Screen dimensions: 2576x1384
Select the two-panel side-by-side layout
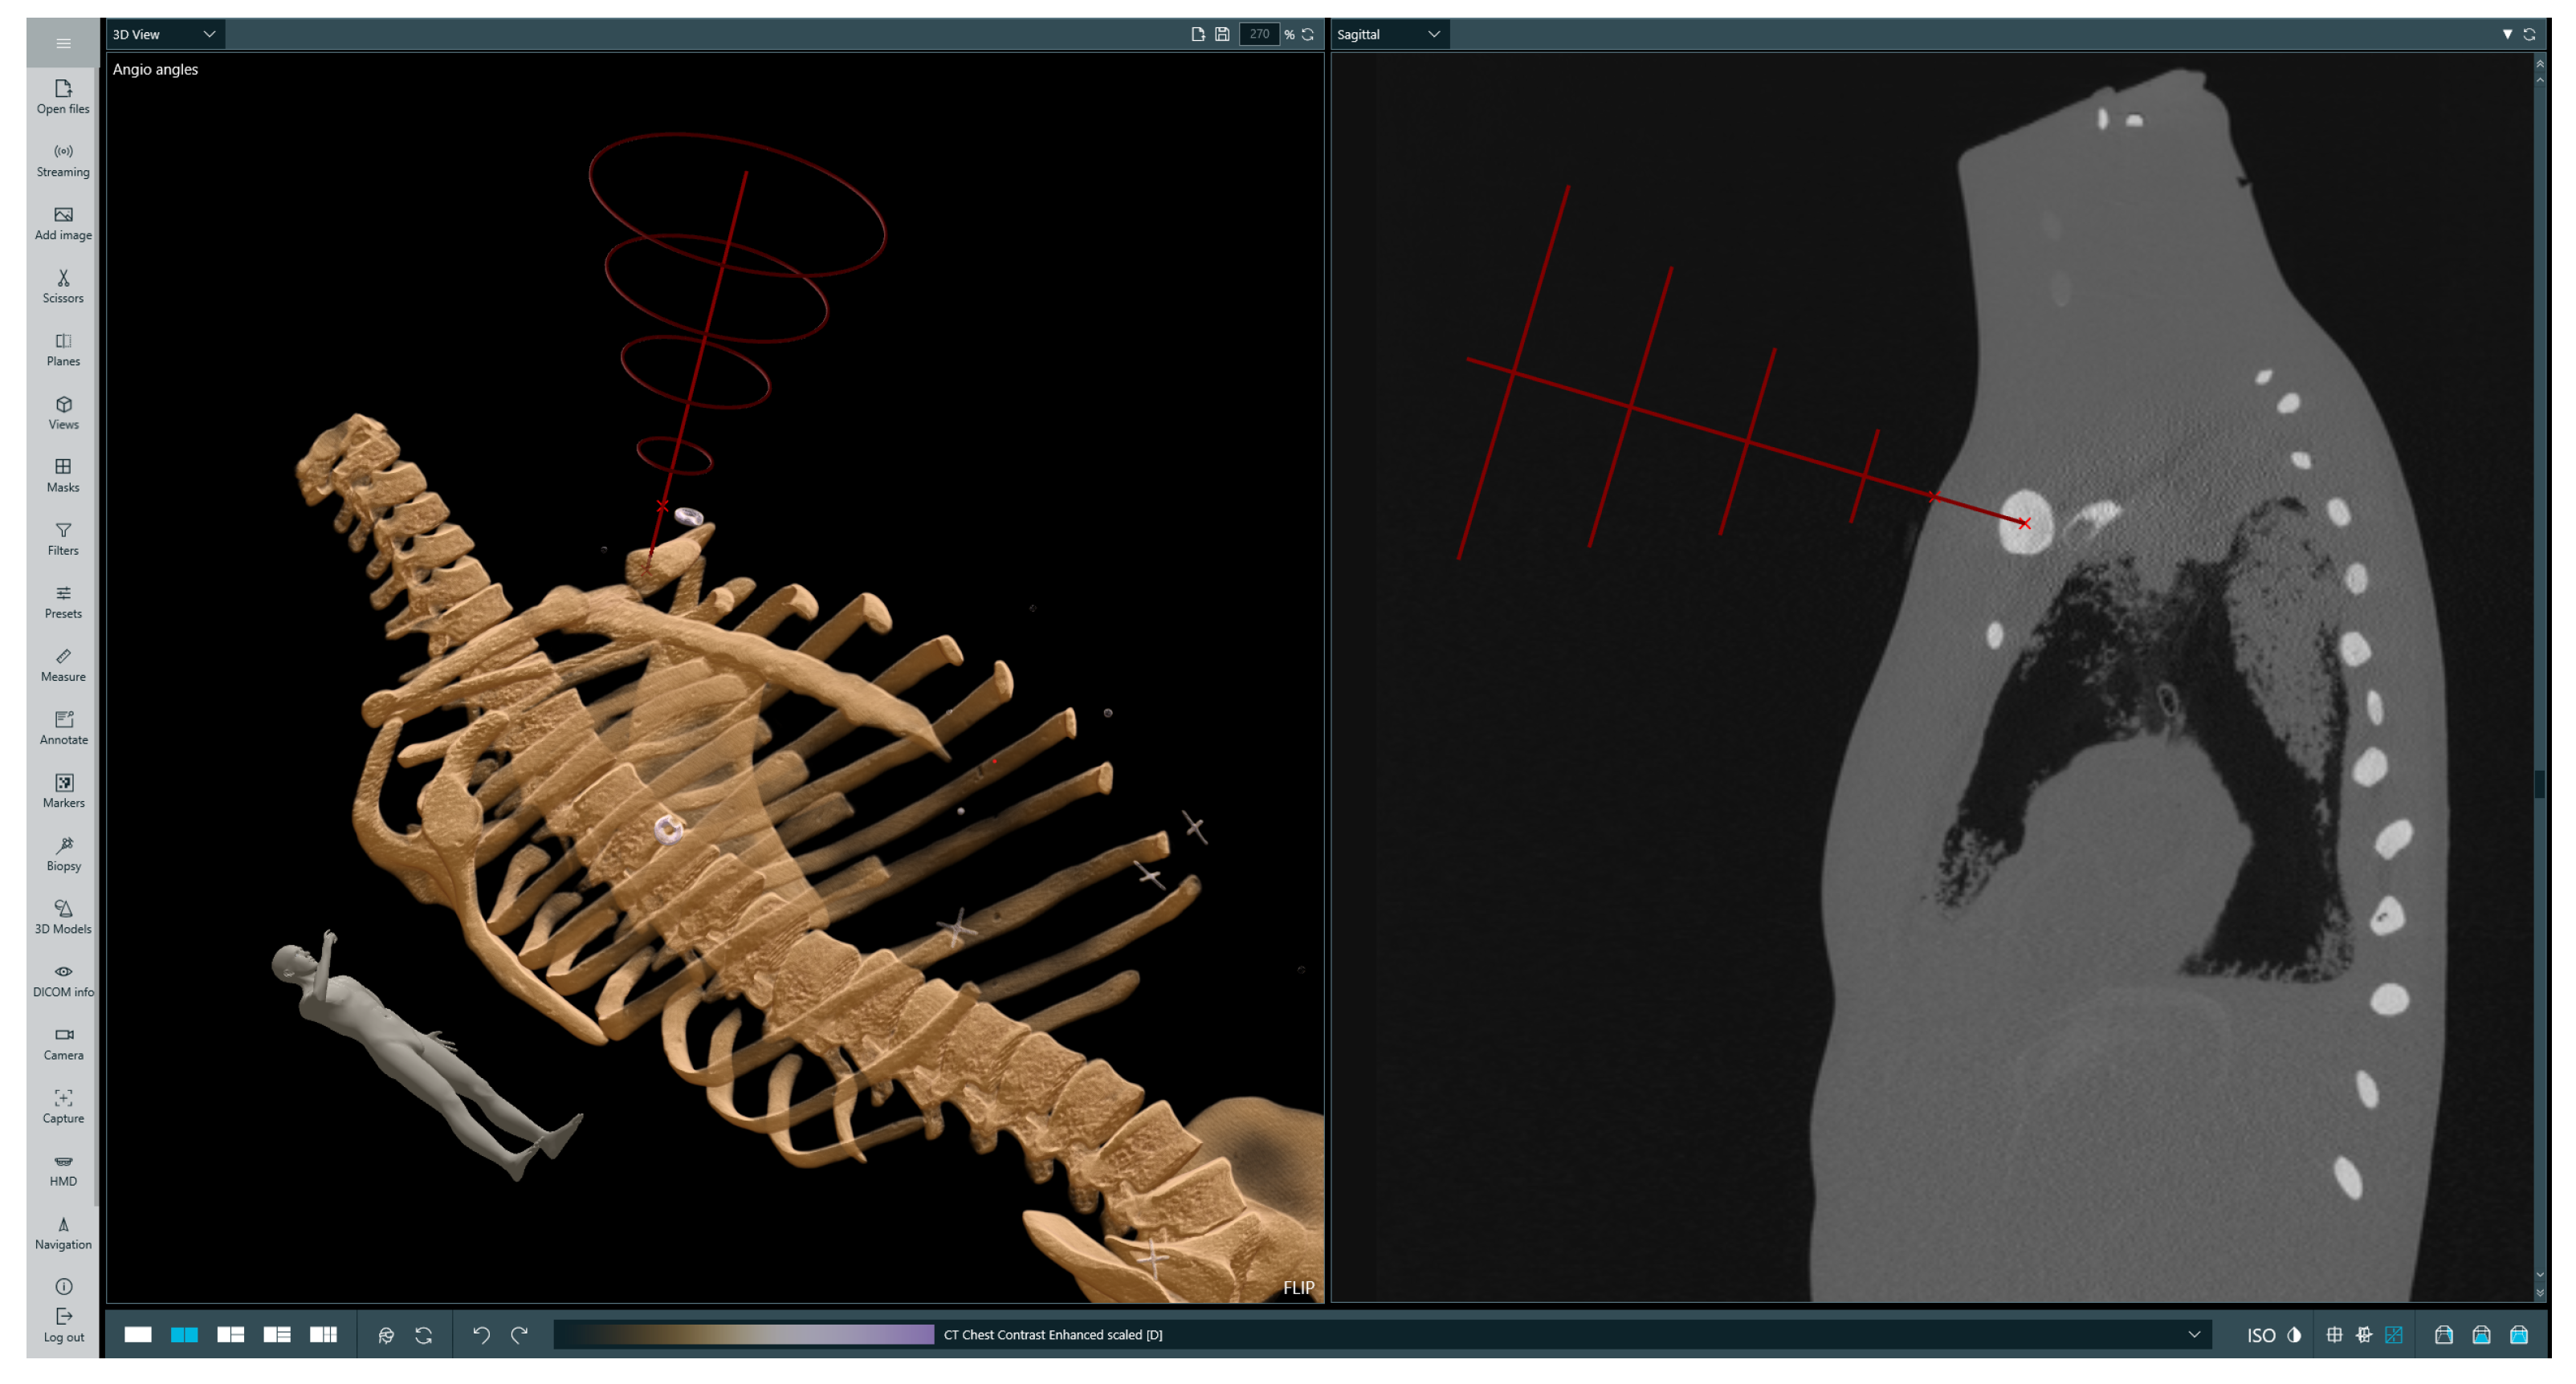pos(184,1335)
